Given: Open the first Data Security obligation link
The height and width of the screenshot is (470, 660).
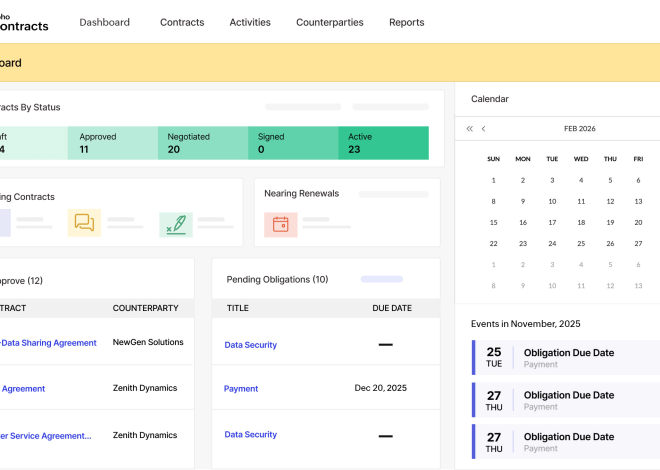Looking at the screenshot, I should point(250,345).
